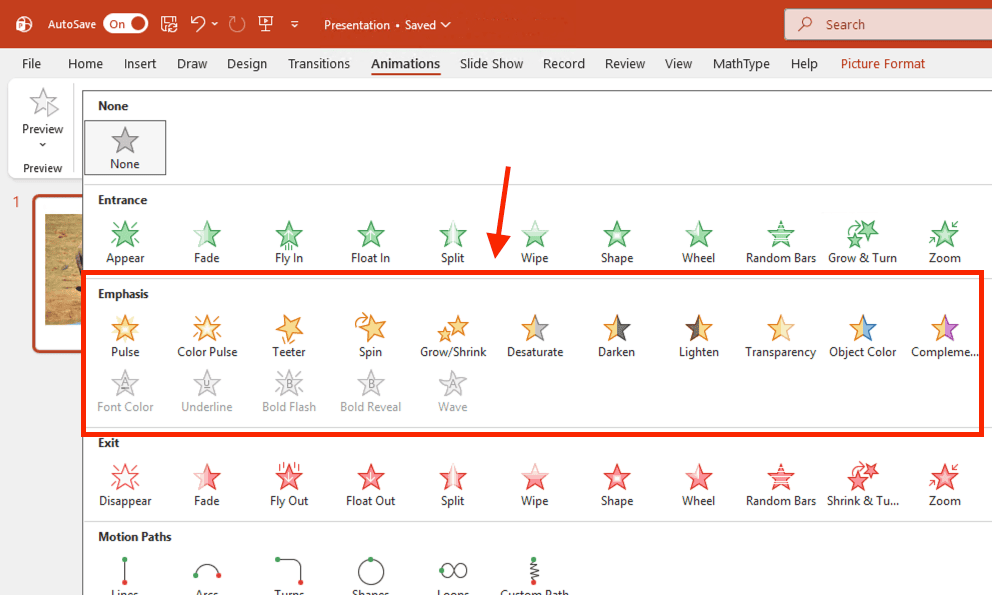Apply the Spin emphasis effect
The width and height of the screenshot is (992, 595).
pos(370,335)
